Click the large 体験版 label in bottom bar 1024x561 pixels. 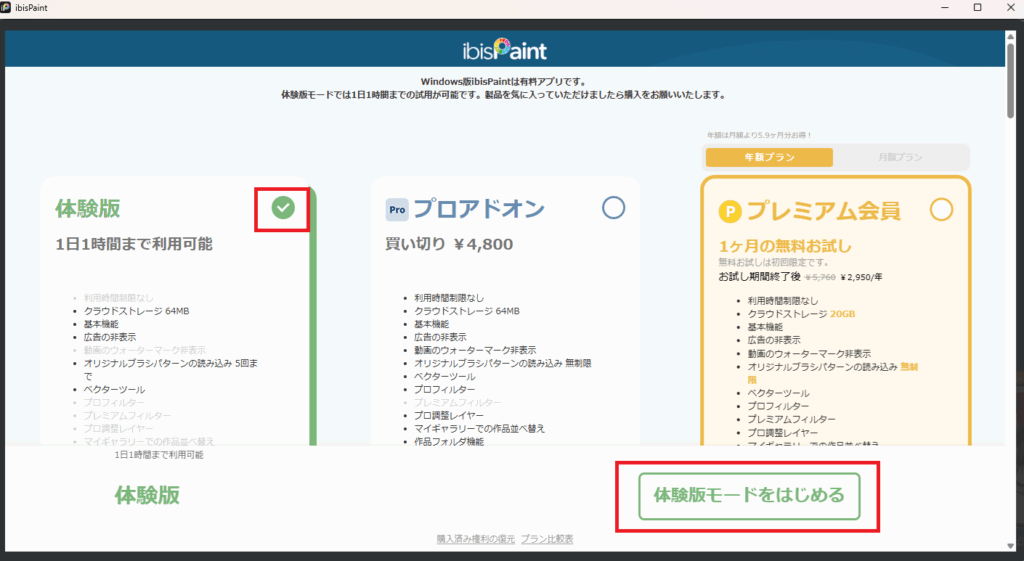(x=147, y=496)
